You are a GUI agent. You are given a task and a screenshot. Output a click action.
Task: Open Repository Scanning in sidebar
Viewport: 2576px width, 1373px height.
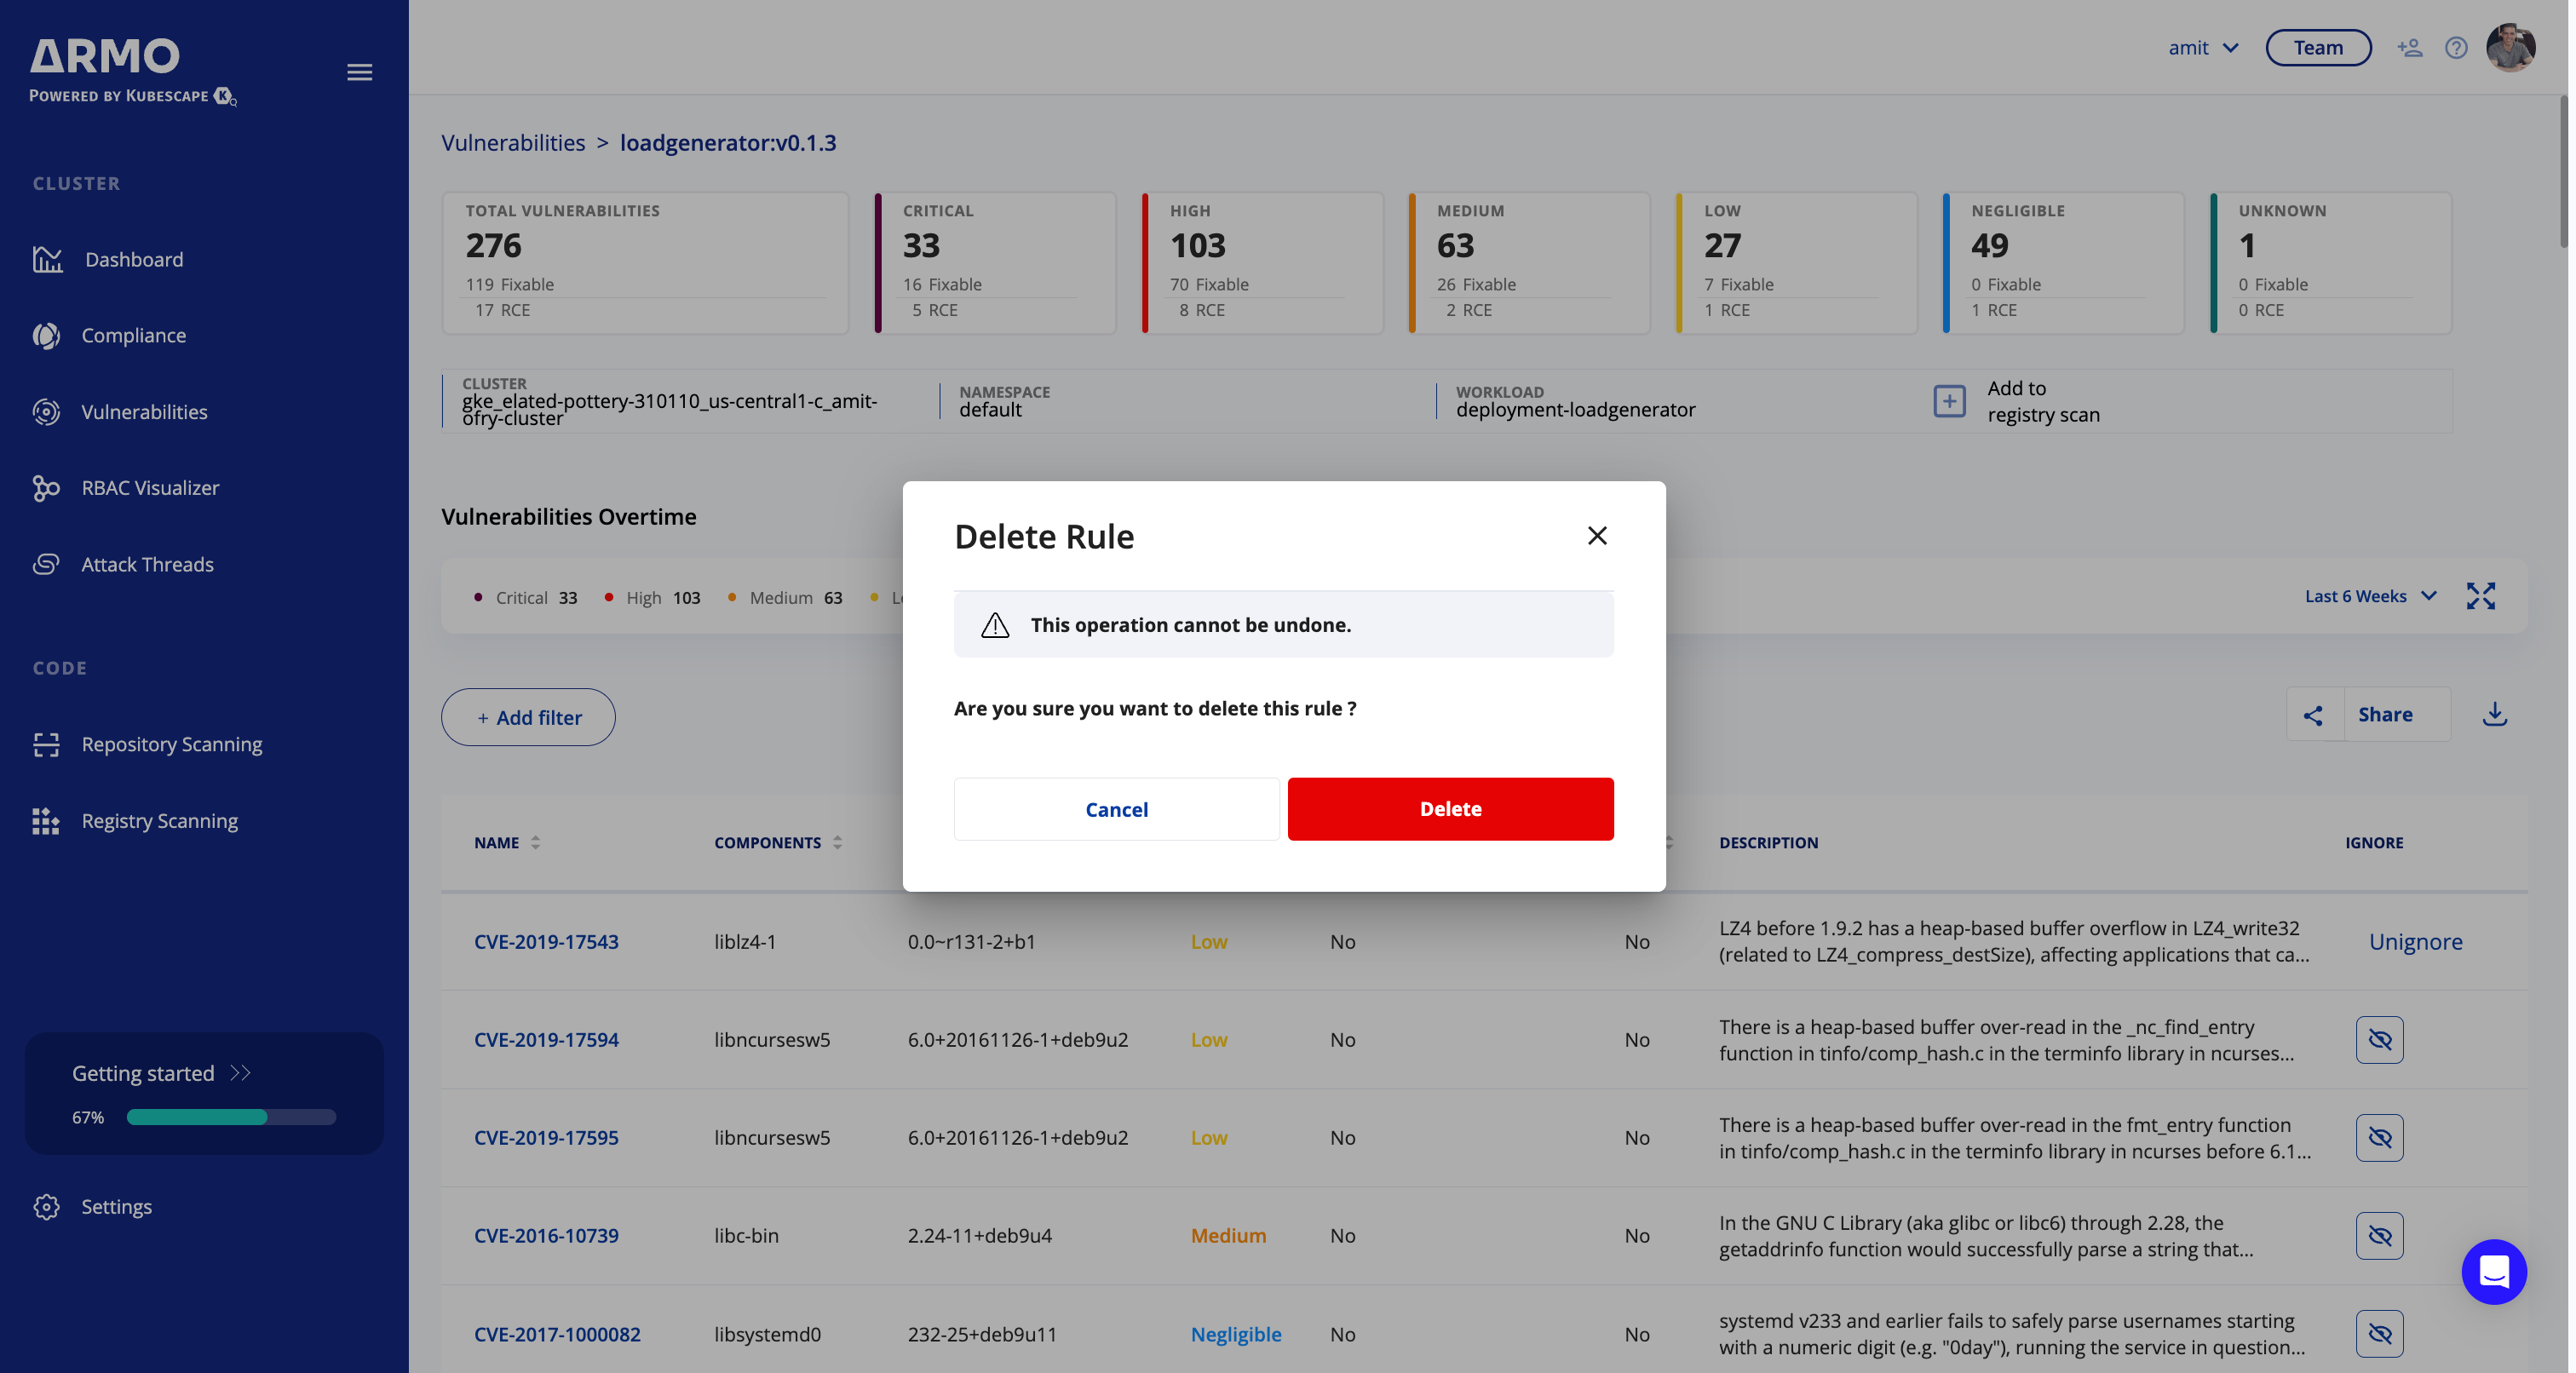(171, 744)
